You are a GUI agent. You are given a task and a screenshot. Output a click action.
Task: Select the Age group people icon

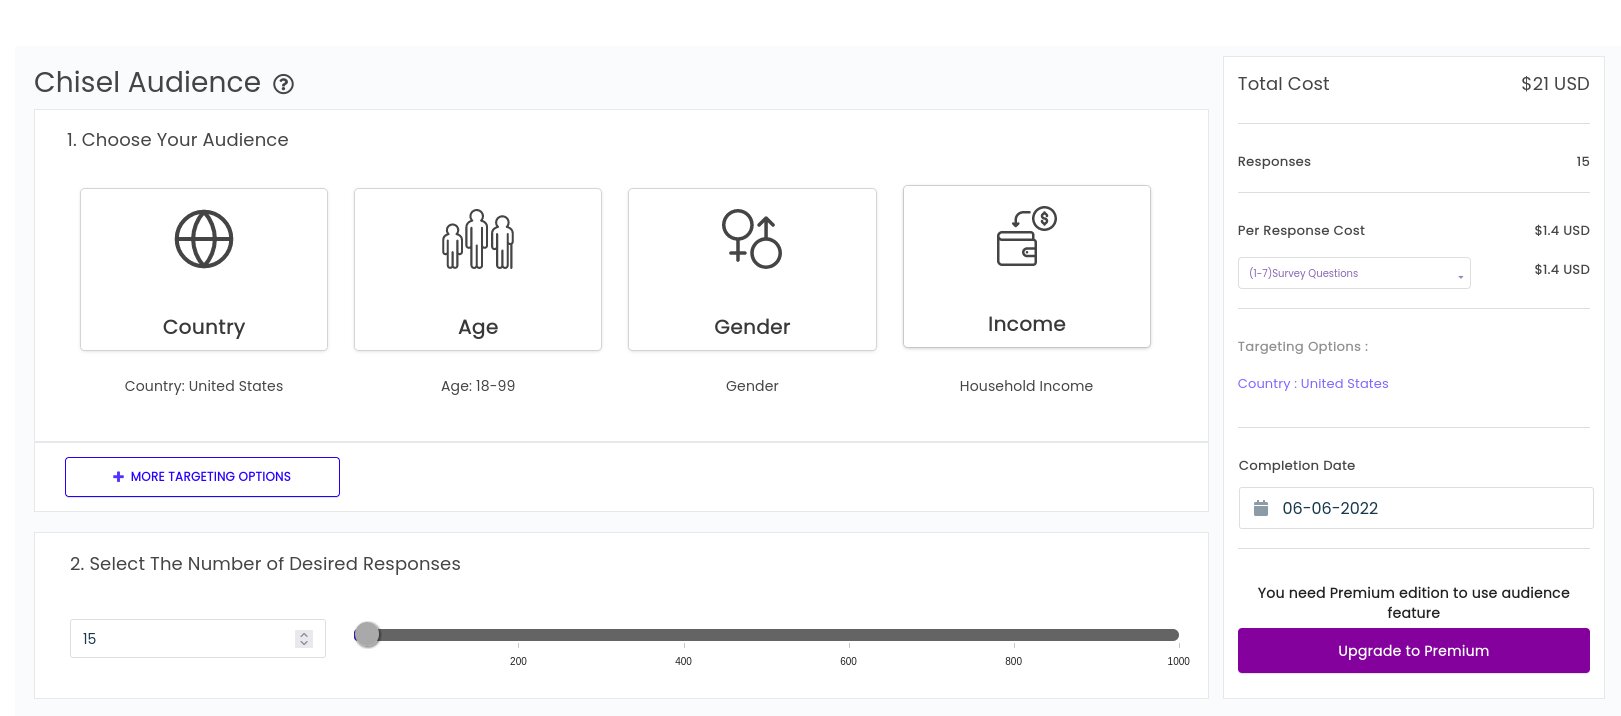(478, 239)
